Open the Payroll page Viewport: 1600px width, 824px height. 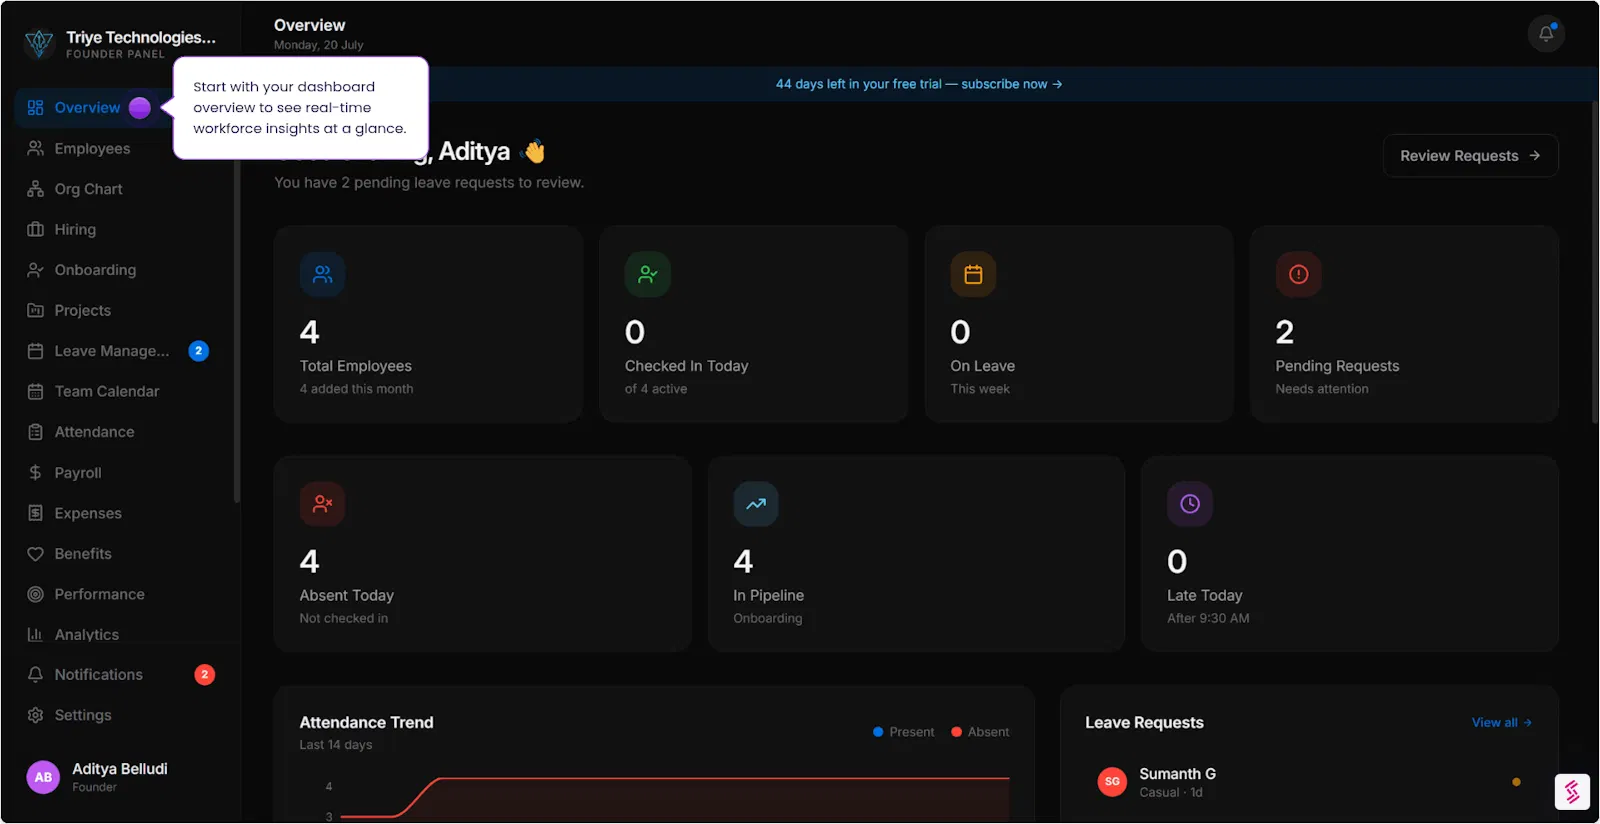coord(120,472)
